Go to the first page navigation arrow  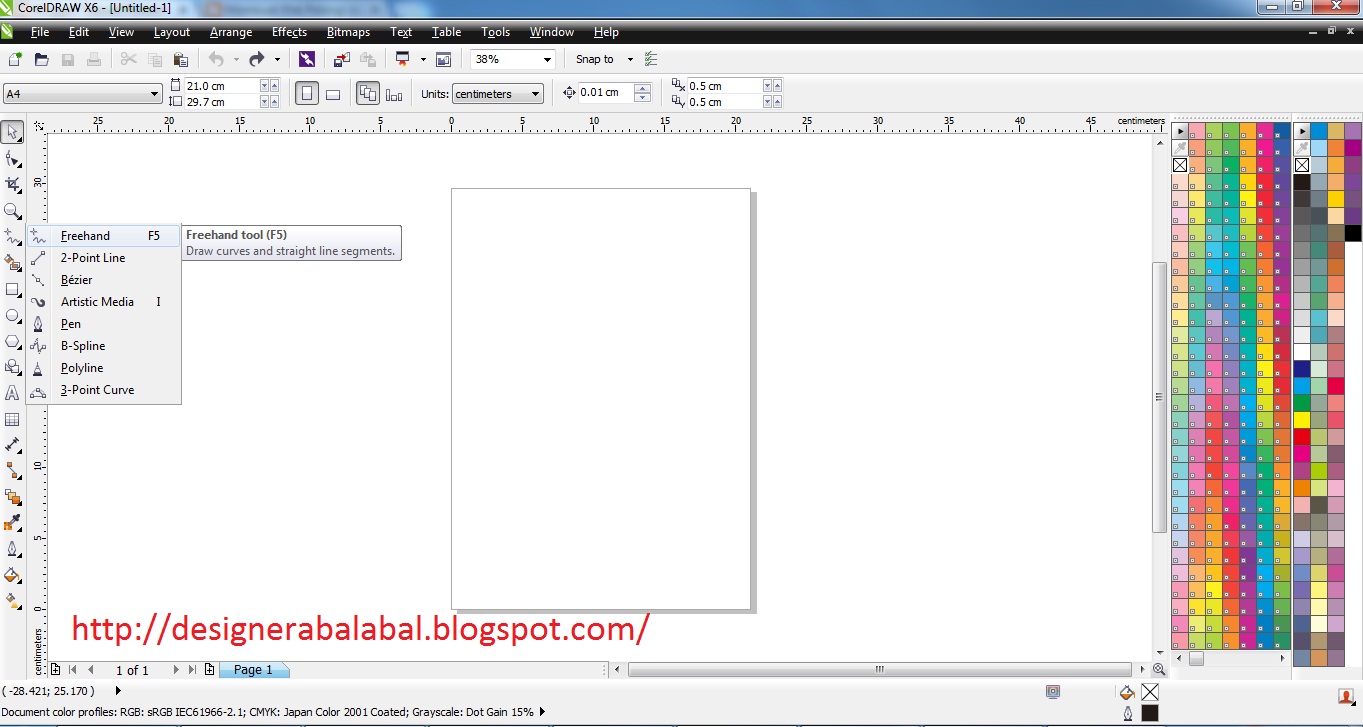[x=73, y=670]
